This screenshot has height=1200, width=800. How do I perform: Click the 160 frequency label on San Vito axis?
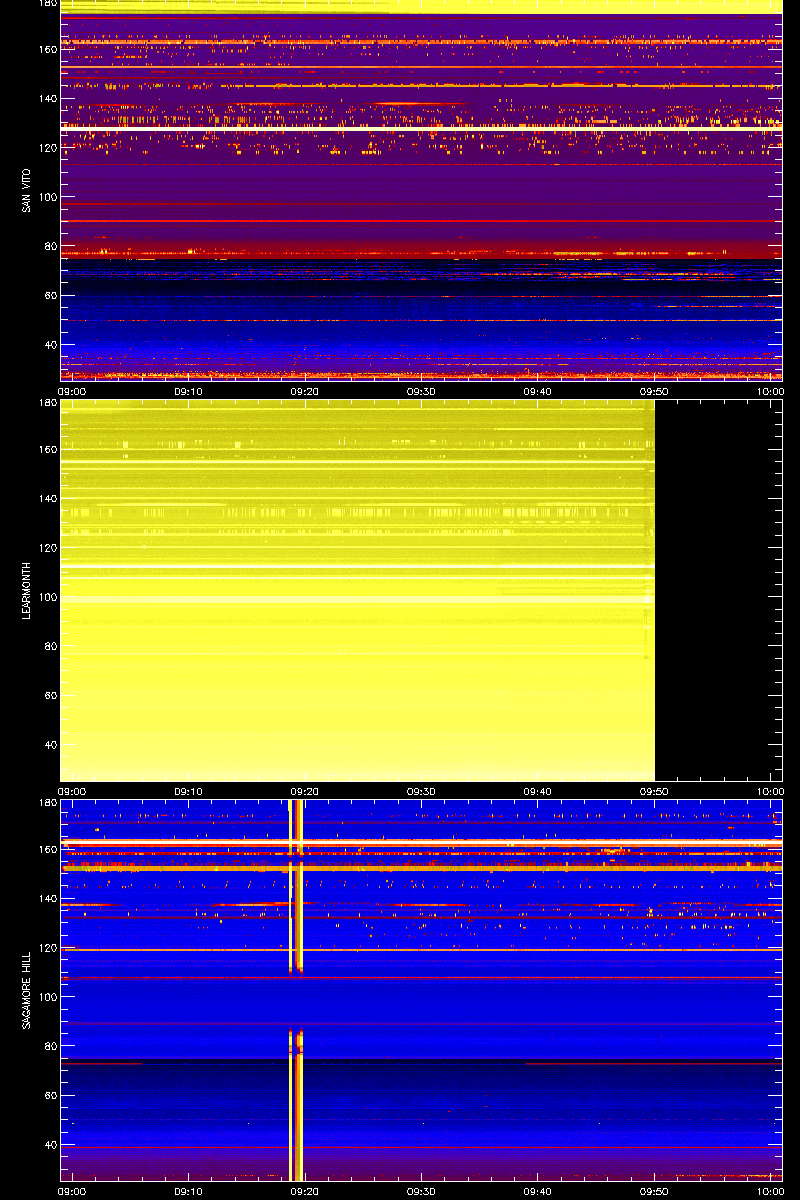(x=47, y=50)
